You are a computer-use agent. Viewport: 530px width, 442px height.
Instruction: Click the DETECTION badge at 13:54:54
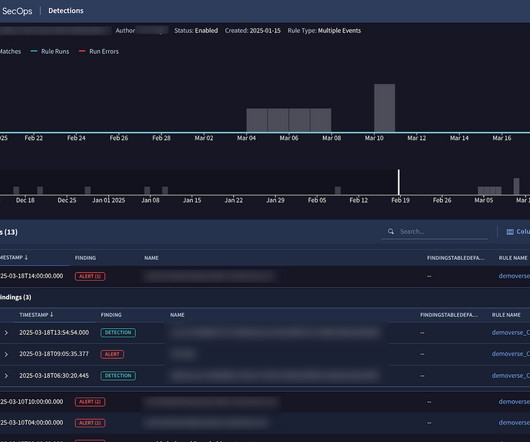pyautogui.click(x=118, y=333)
